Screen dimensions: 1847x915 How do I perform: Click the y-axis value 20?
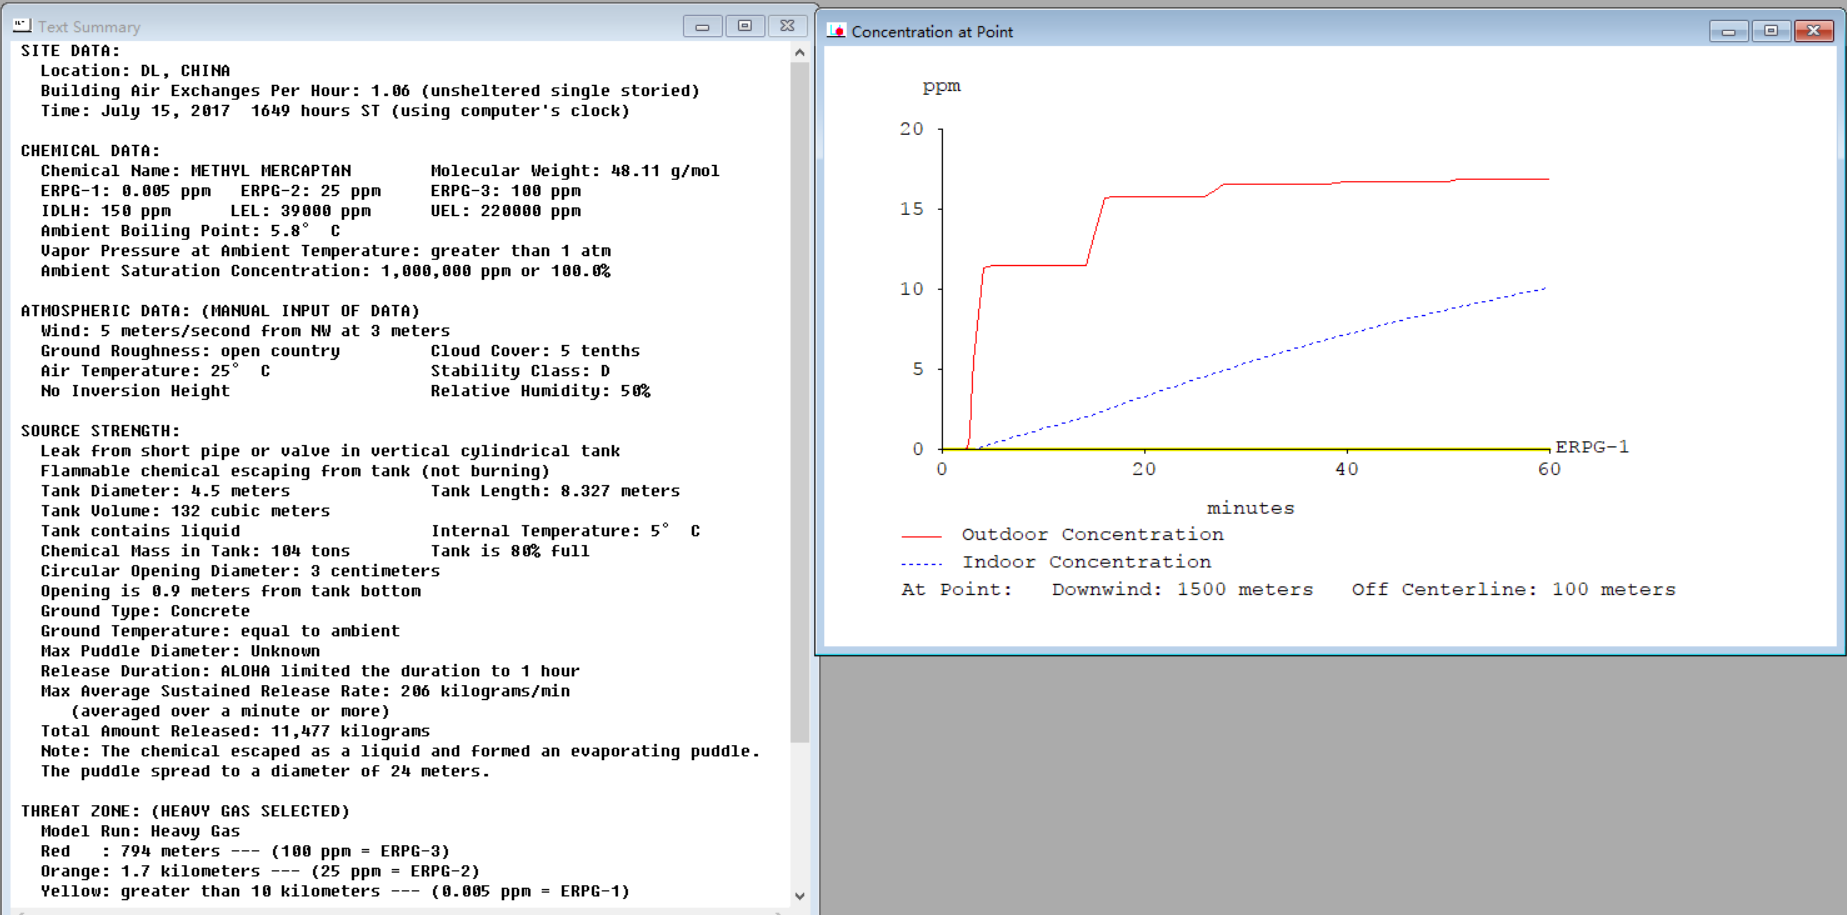[911, 129]
